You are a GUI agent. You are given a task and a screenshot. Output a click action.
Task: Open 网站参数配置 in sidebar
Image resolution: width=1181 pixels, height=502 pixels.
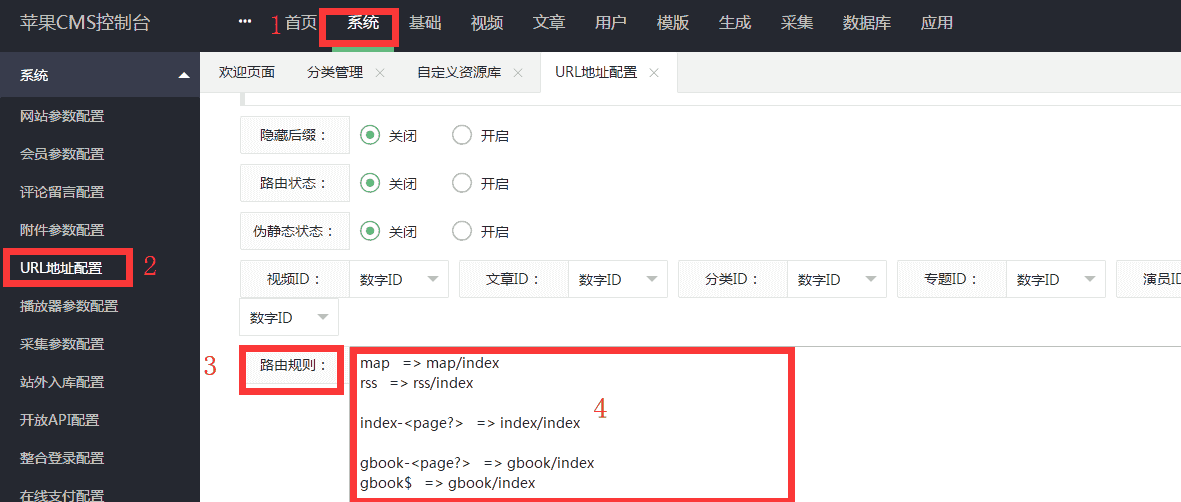[62, 116]
